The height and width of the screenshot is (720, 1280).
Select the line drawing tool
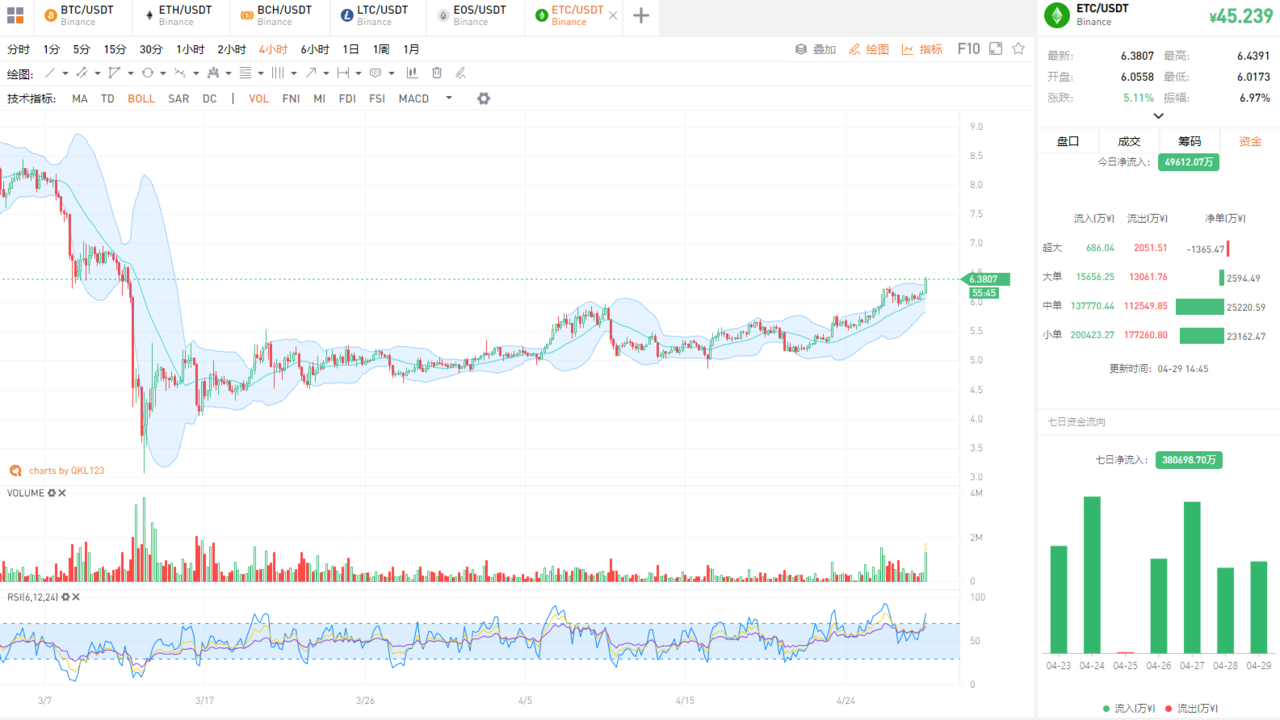point(50,73)
